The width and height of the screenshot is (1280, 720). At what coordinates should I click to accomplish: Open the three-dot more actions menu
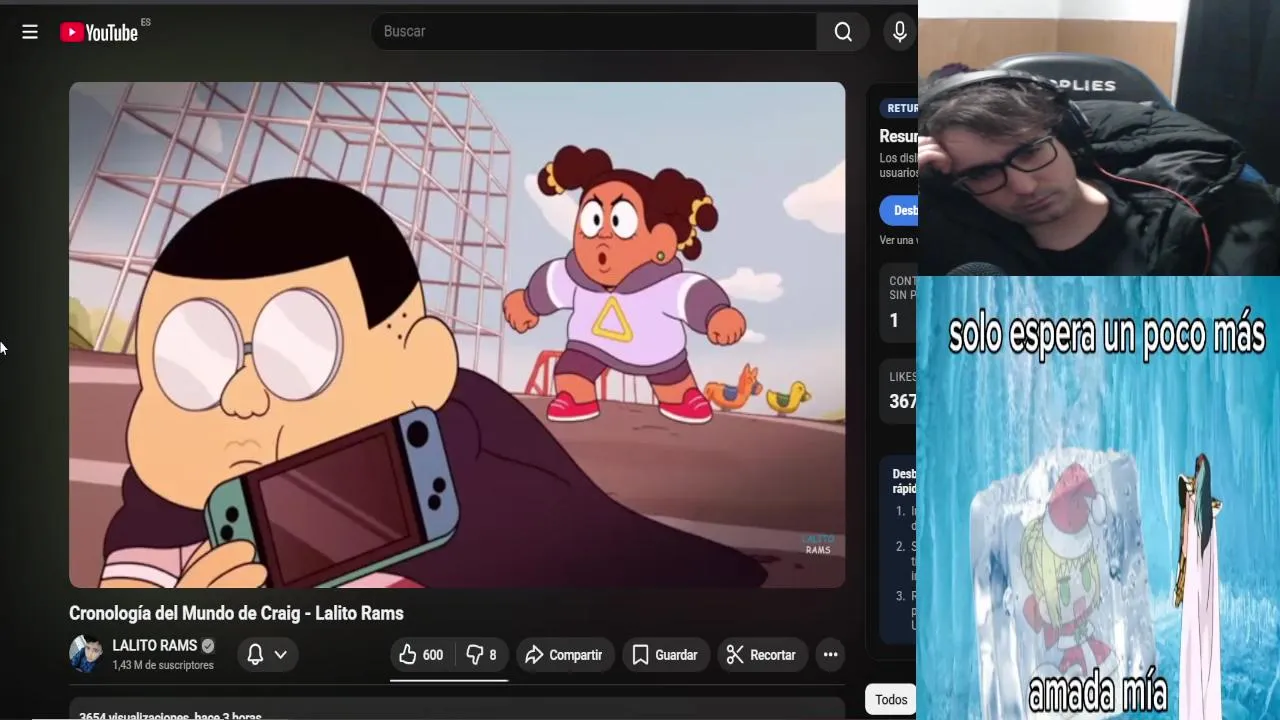[830, 655]
